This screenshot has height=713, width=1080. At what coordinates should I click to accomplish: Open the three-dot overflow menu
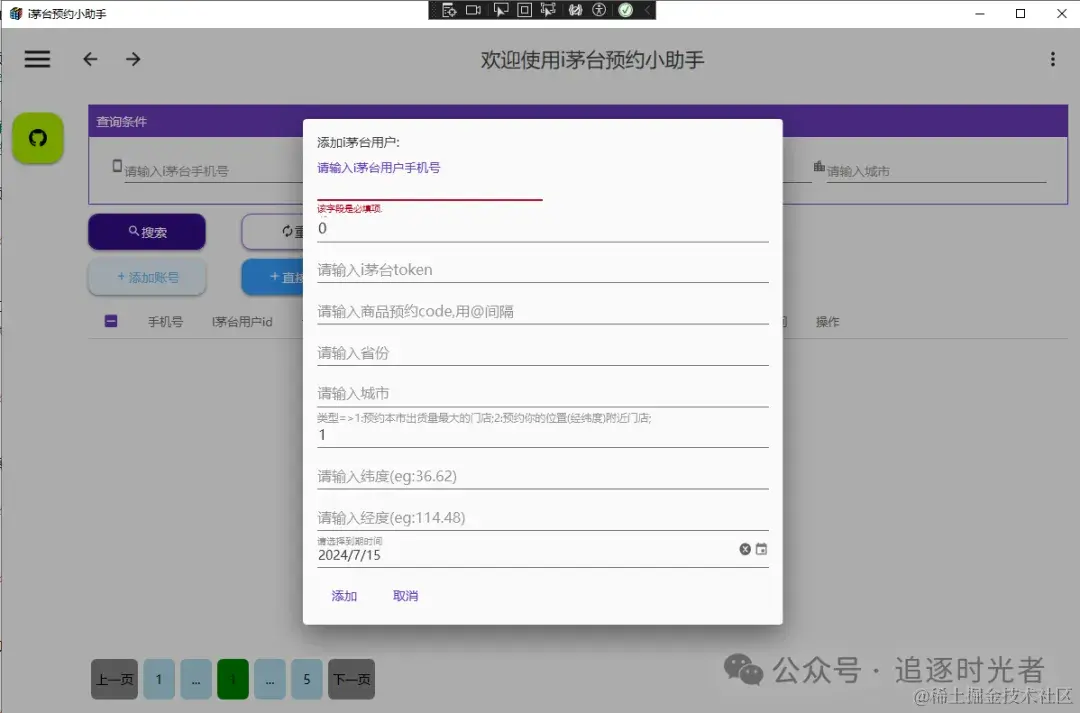tap(1052, 59)
